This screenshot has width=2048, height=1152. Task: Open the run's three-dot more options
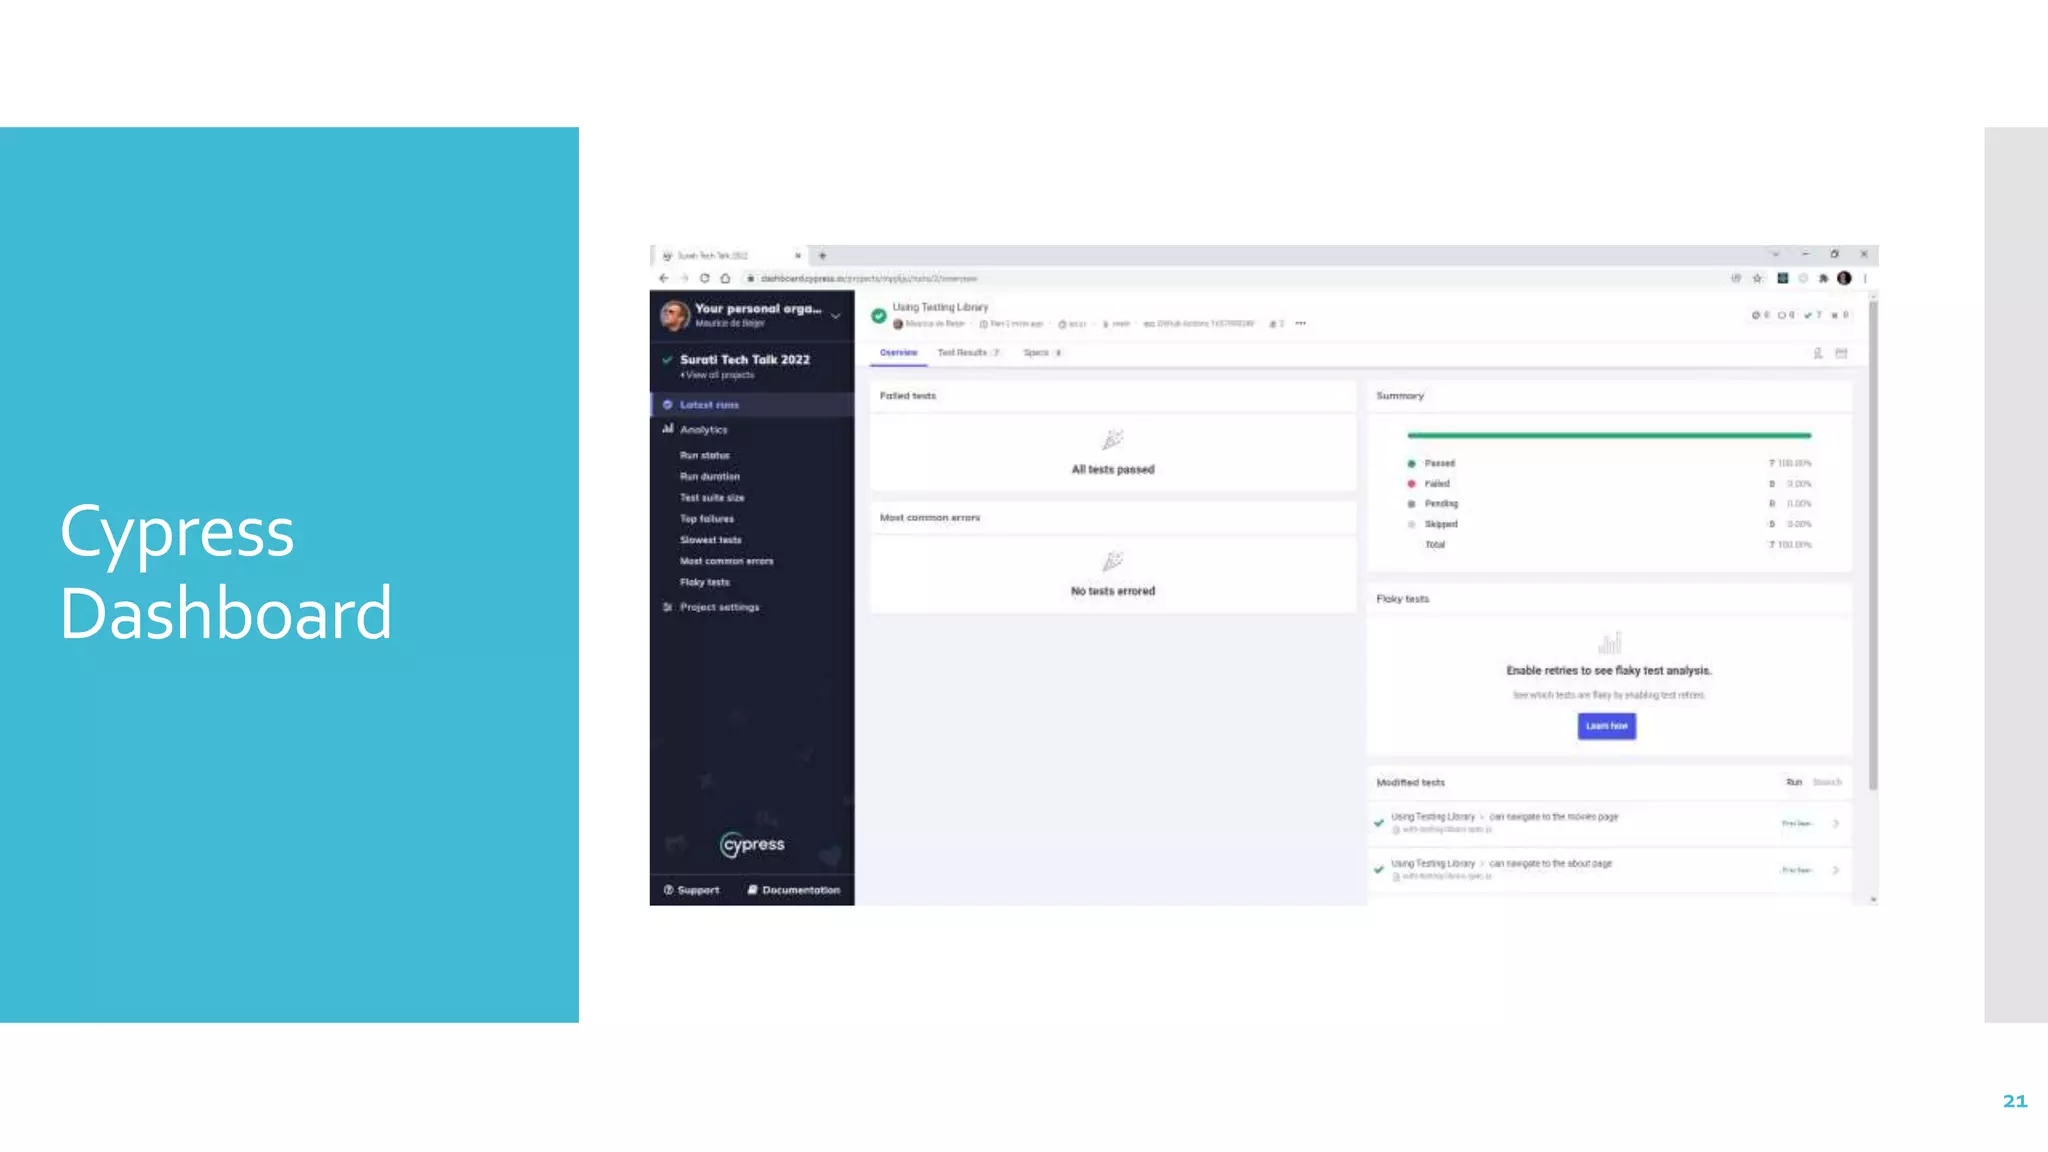tap(1300, 324)
